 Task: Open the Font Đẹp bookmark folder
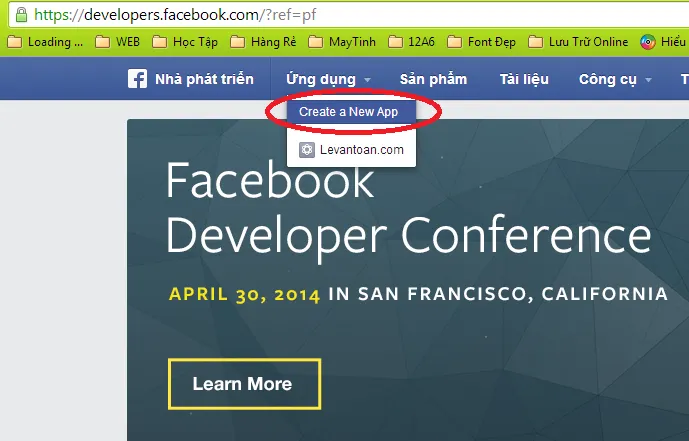point(481,42)
